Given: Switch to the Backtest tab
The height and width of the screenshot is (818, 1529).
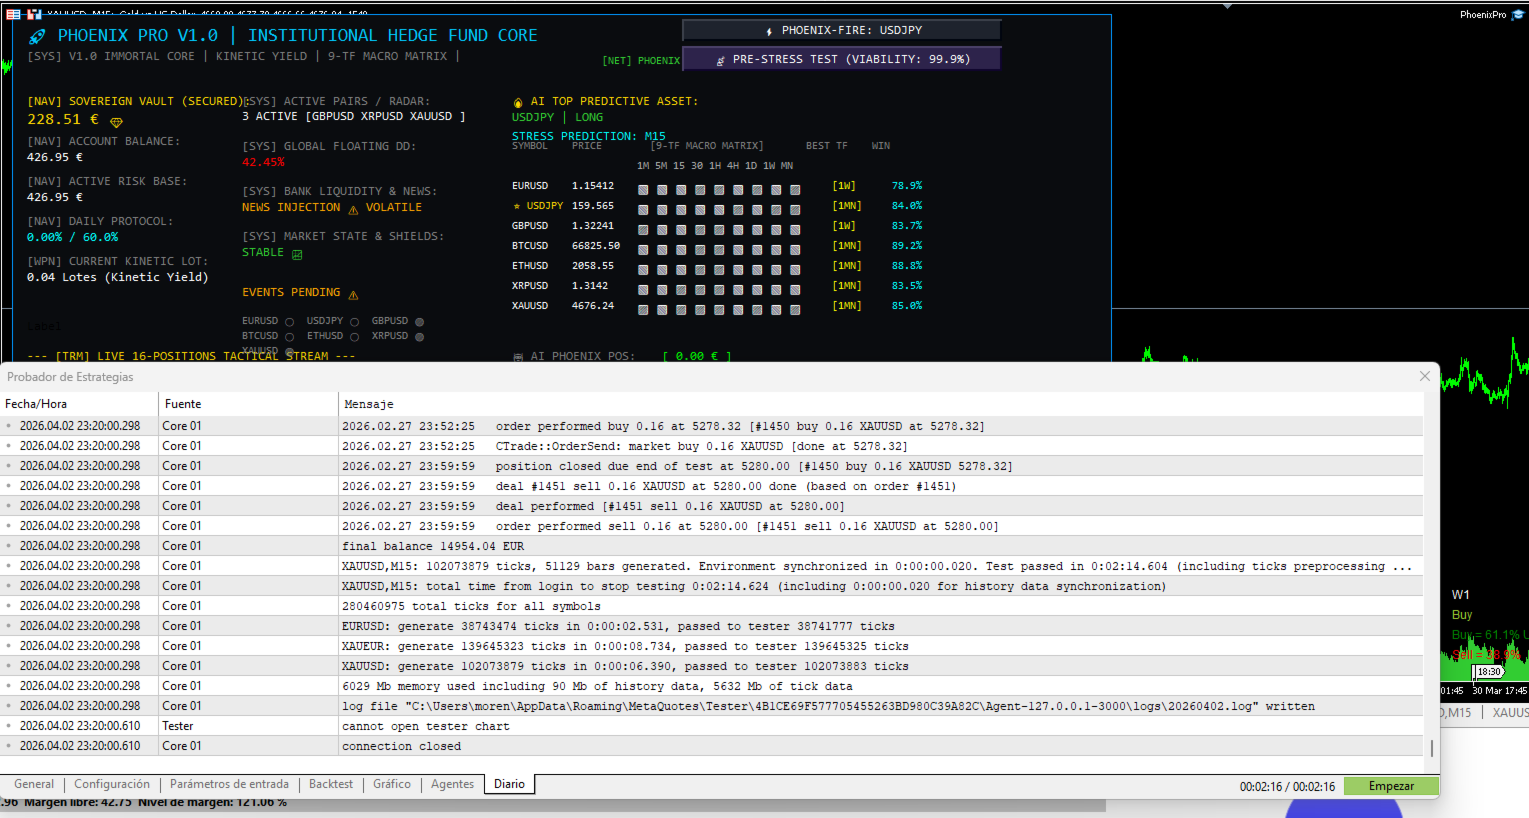Looking at the screenshot, I should [x=330, y=784].
